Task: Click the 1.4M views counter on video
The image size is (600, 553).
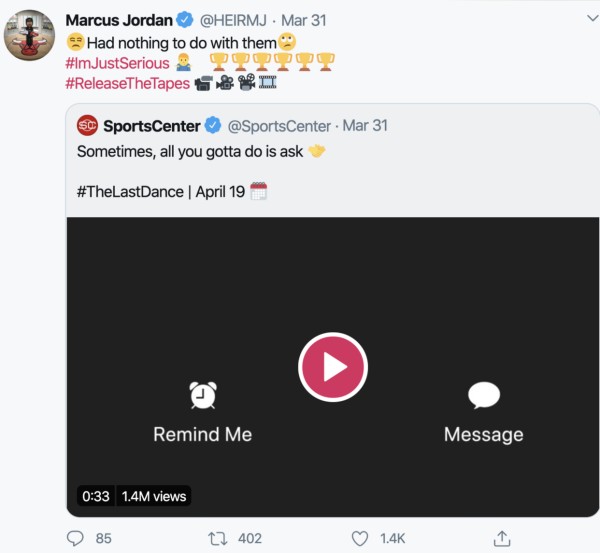Action: tap(153, 496)
